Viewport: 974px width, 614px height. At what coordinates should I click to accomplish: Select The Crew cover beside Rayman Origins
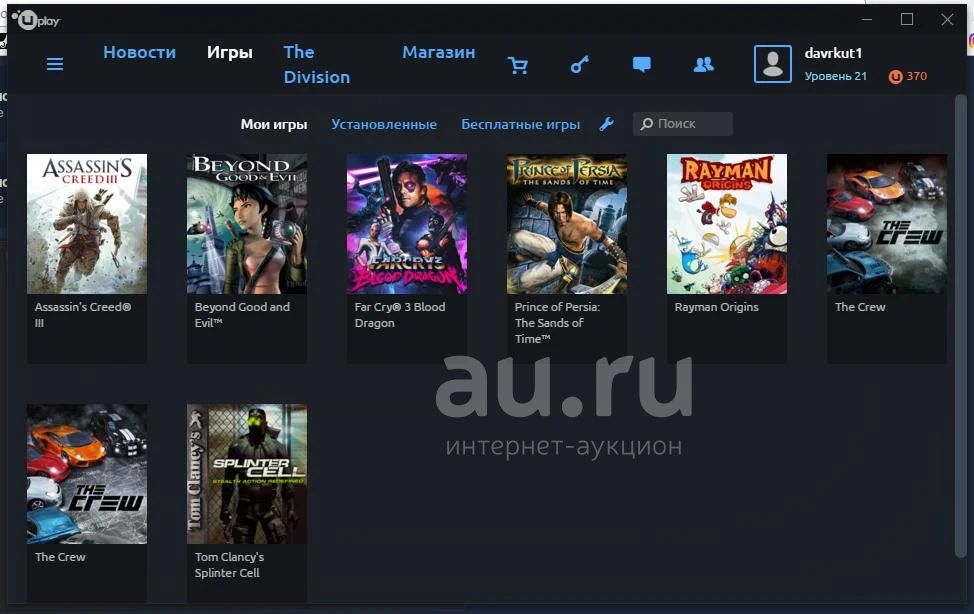pyautogui.click(x=887, y=224)
